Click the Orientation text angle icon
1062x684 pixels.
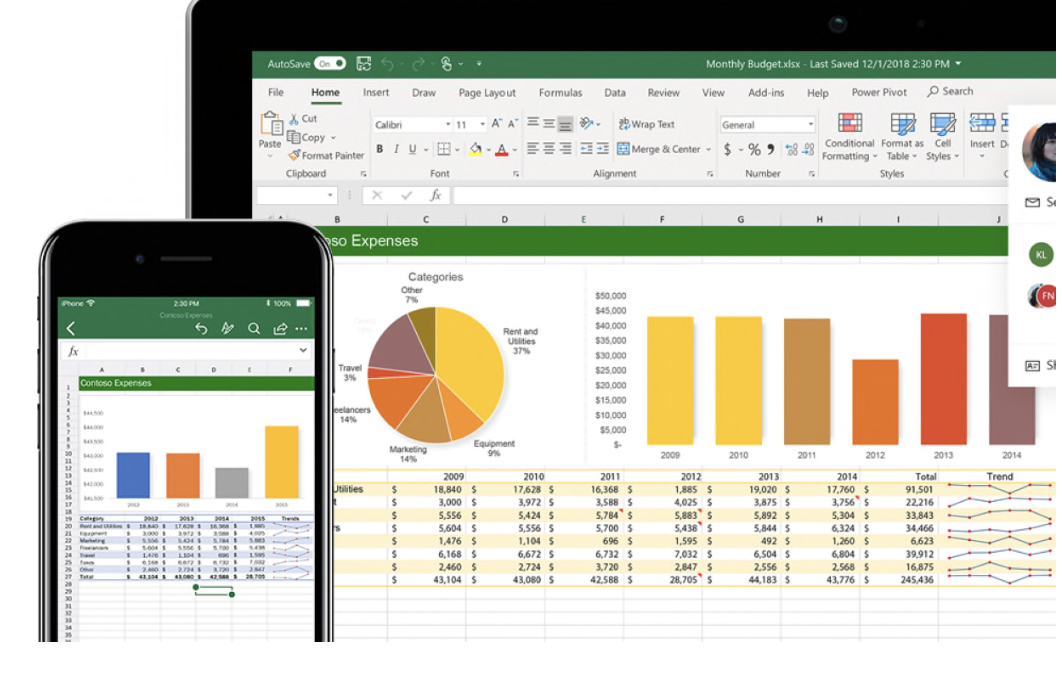pos(587,123)
